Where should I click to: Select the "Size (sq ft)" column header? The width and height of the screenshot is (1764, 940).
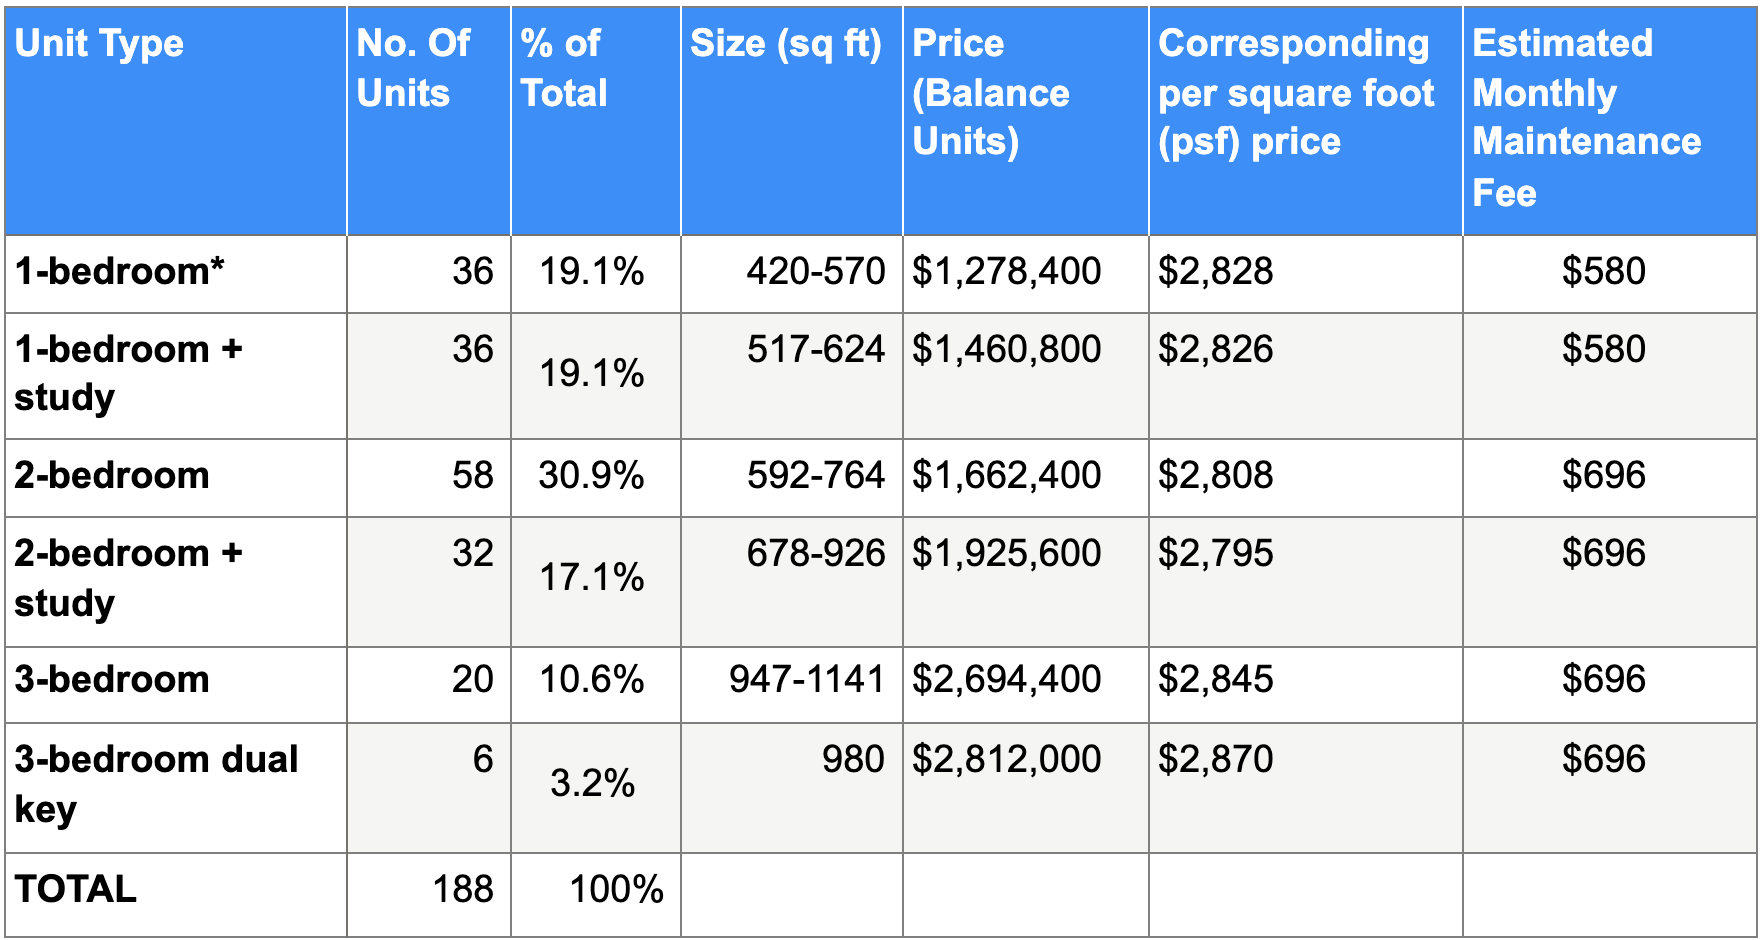point(786,44)
